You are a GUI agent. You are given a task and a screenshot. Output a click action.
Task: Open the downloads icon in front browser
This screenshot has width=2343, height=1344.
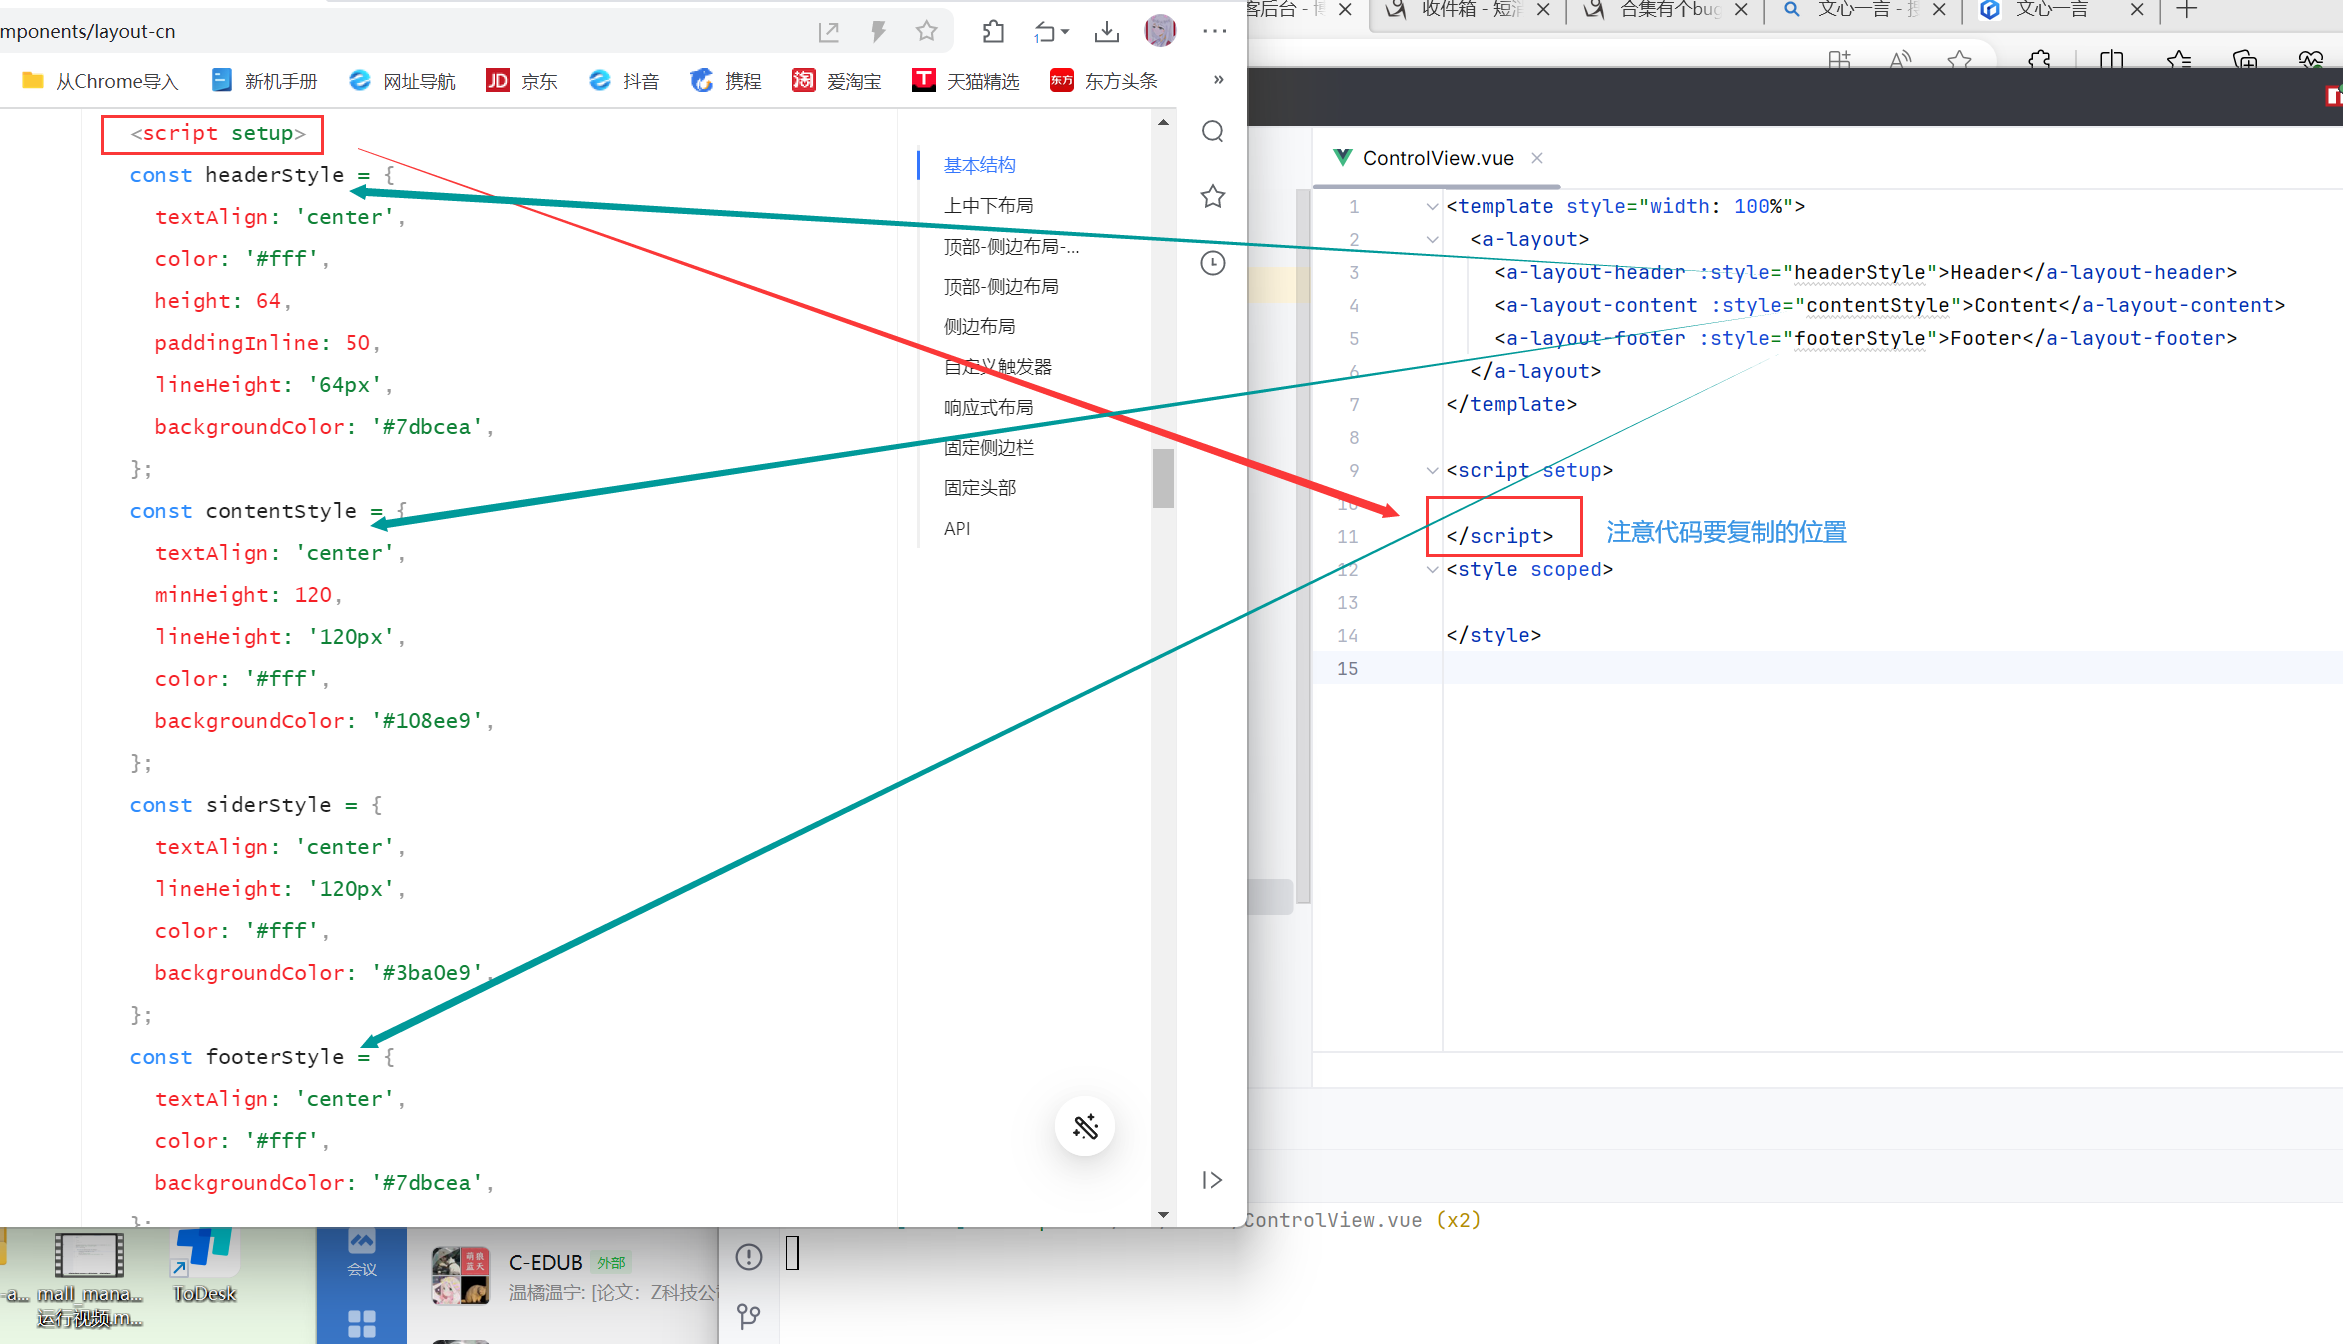pos(1106,32)
